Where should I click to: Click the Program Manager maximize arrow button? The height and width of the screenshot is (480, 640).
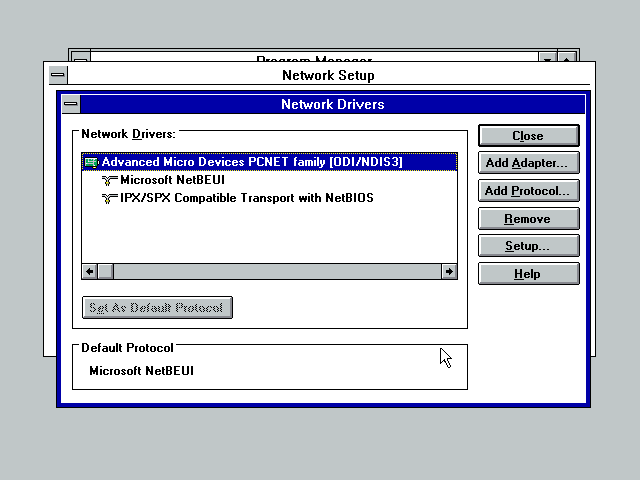click(567, 57)
